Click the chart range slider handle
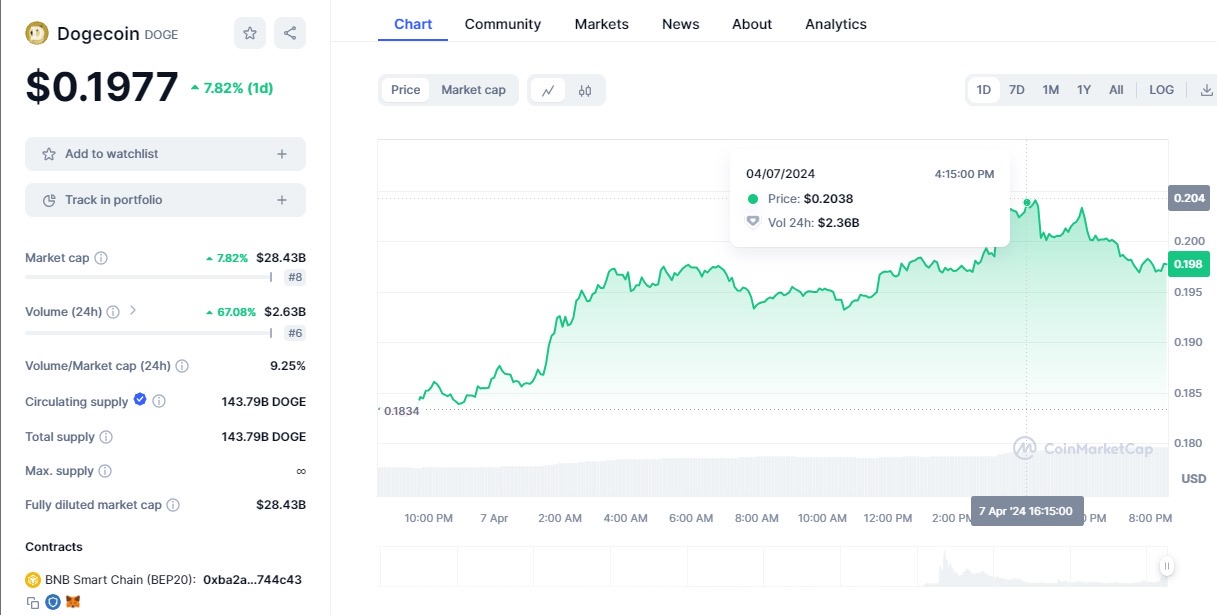Viewport: 1217px width, 615px height. [1166, 566]
